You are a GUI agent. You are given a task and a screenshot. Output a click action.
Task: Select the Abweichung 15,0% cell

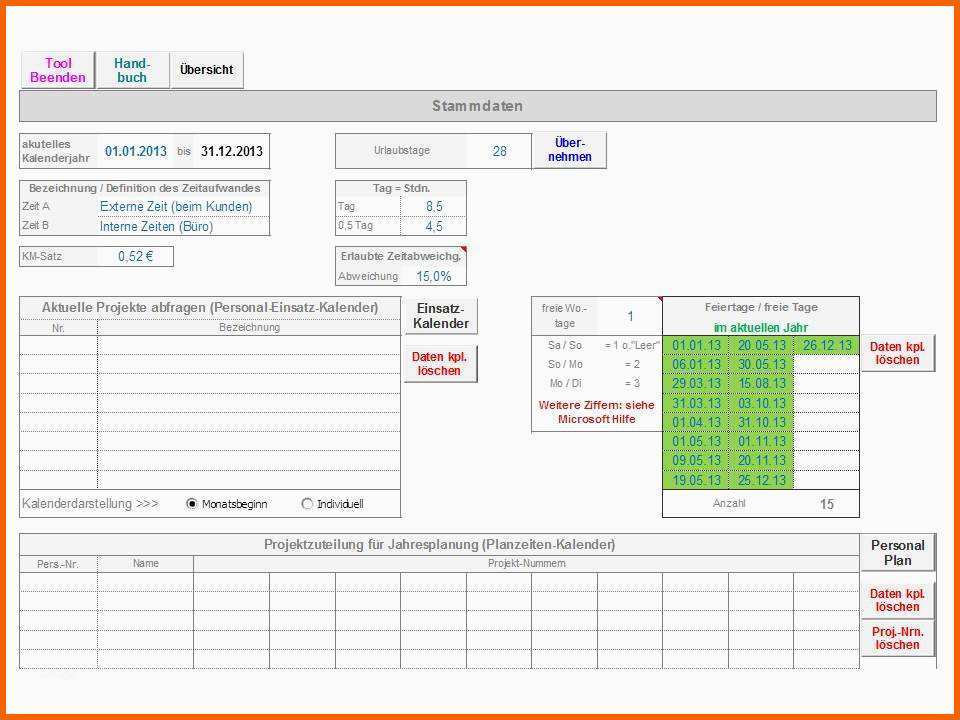point(433,276)
